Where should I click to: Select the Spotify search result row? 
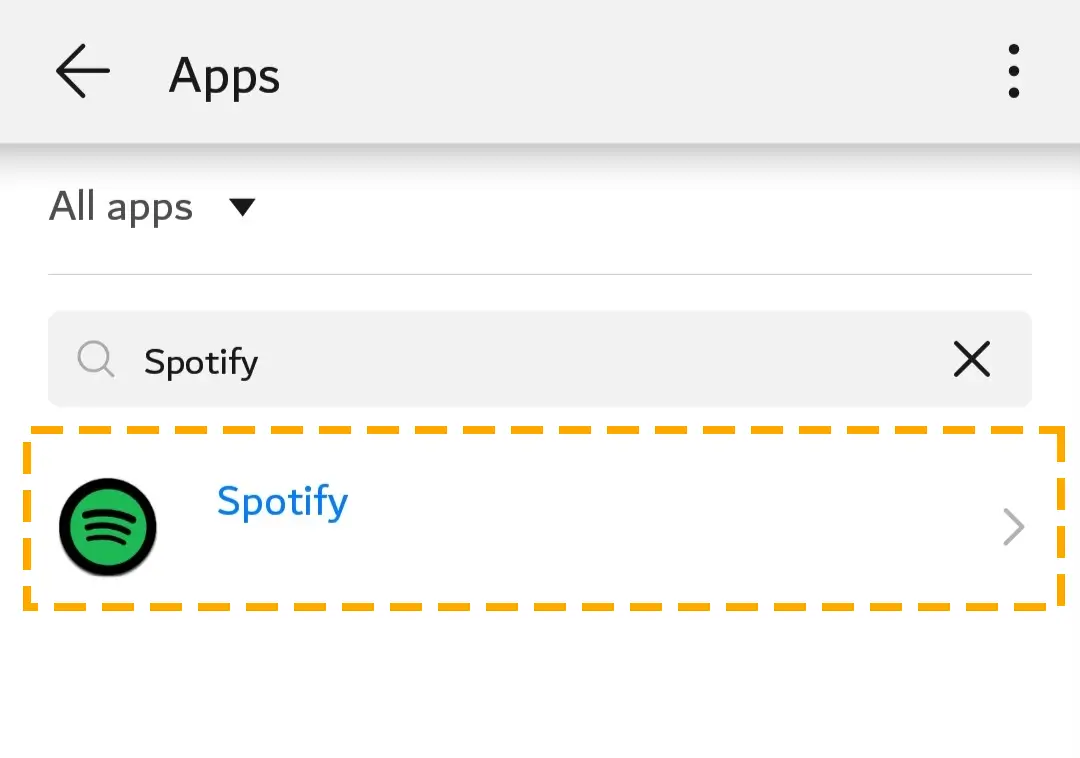coord(544,518)
